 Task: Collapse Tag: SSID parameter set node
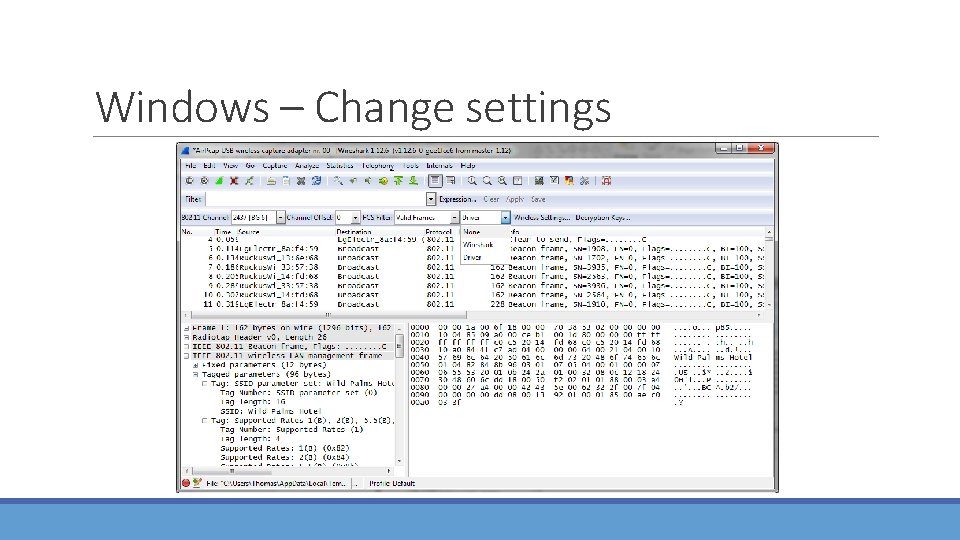point(204,383)
